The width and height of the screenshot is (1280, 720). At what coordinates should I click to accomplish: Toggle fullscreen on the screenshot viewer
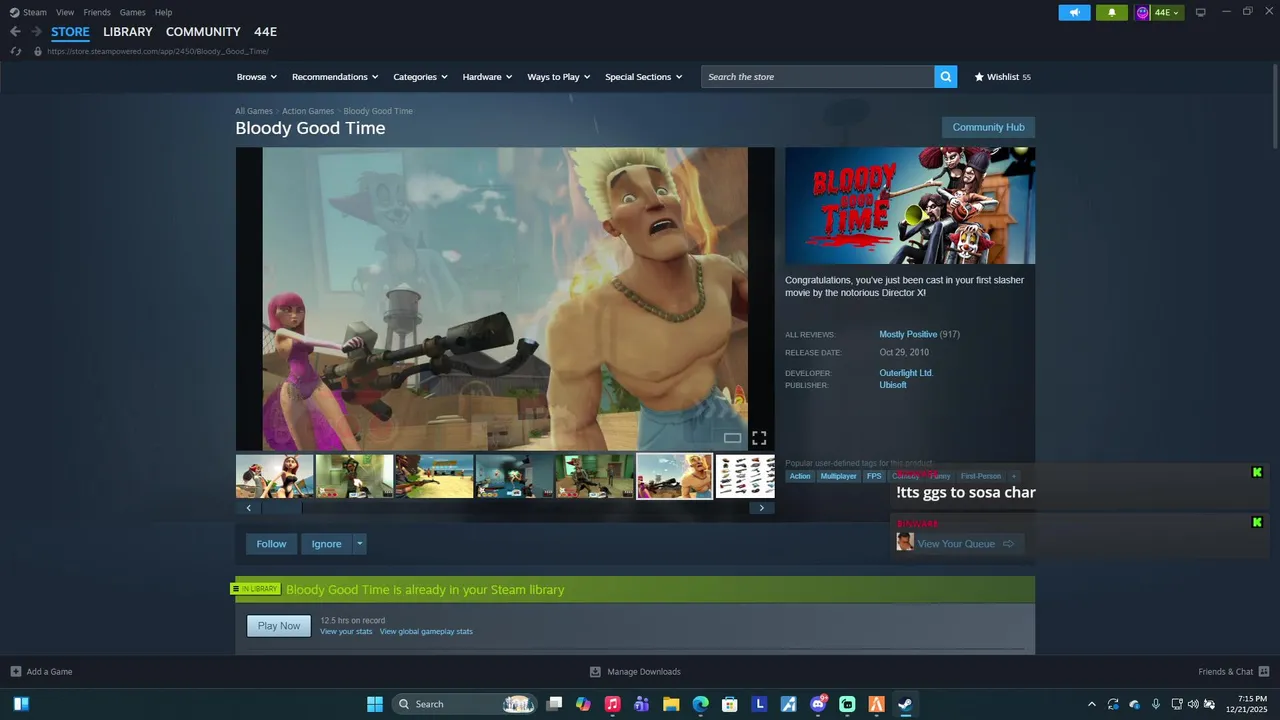759,438
